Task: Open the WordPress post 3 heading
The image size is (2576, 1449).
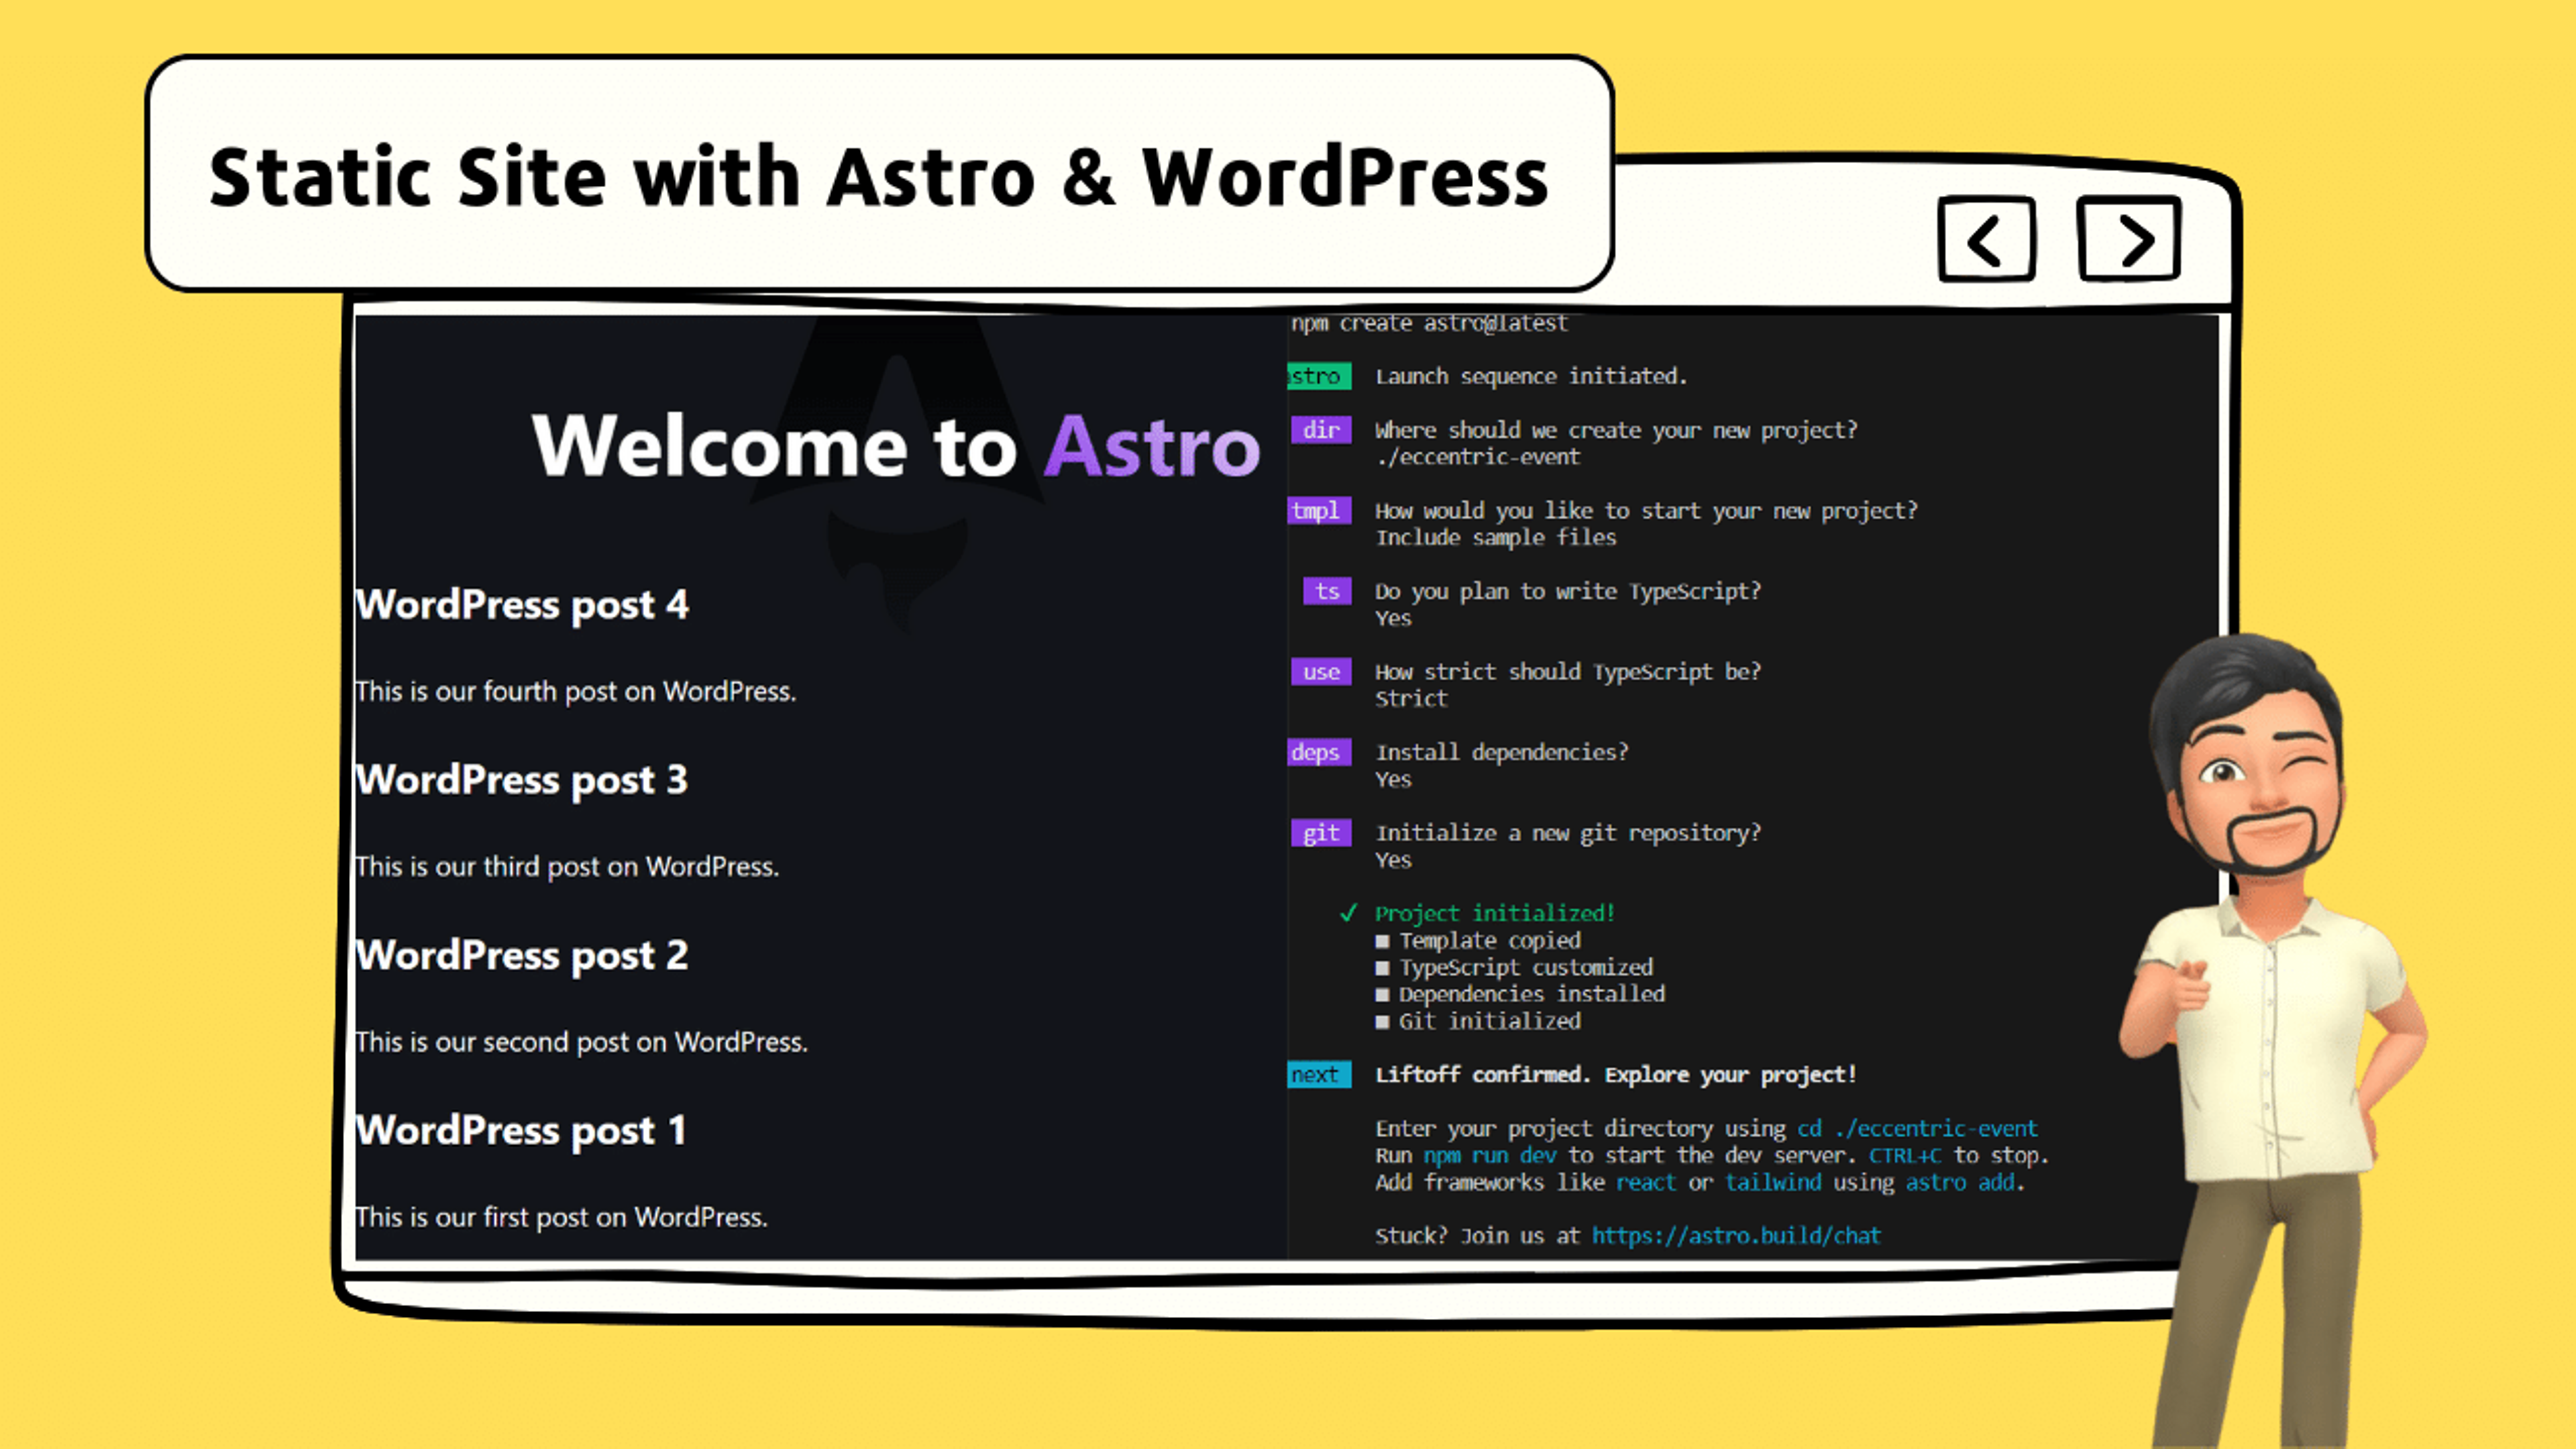Action: pos(522,780)
